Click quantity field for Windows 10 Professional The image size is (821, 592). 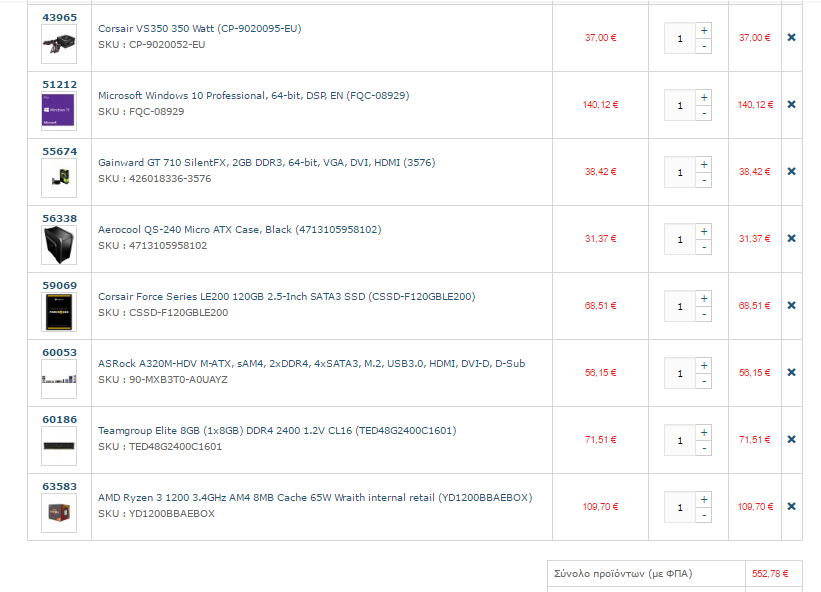(680, 105)
